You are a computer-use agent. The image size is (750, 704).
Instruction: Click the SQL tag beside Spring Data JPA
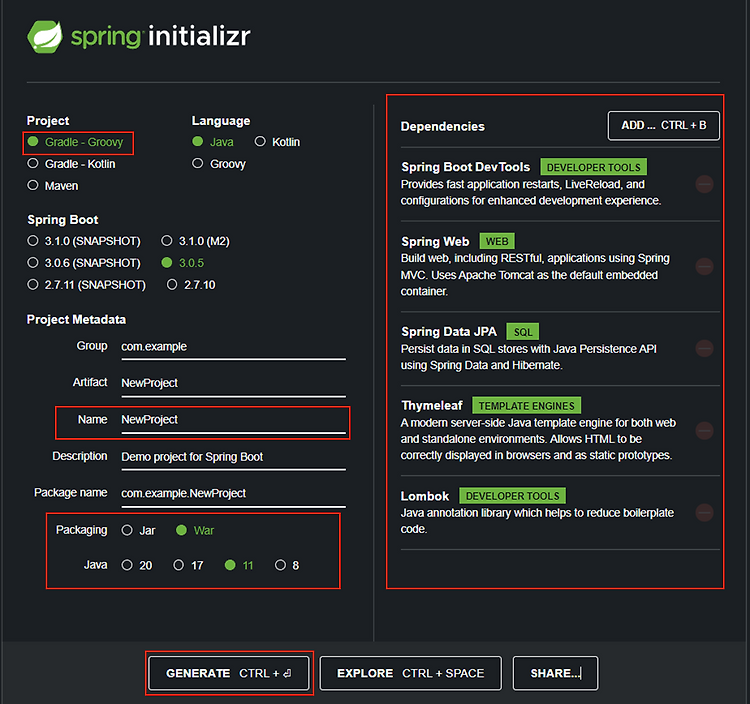tap(523, 332)
